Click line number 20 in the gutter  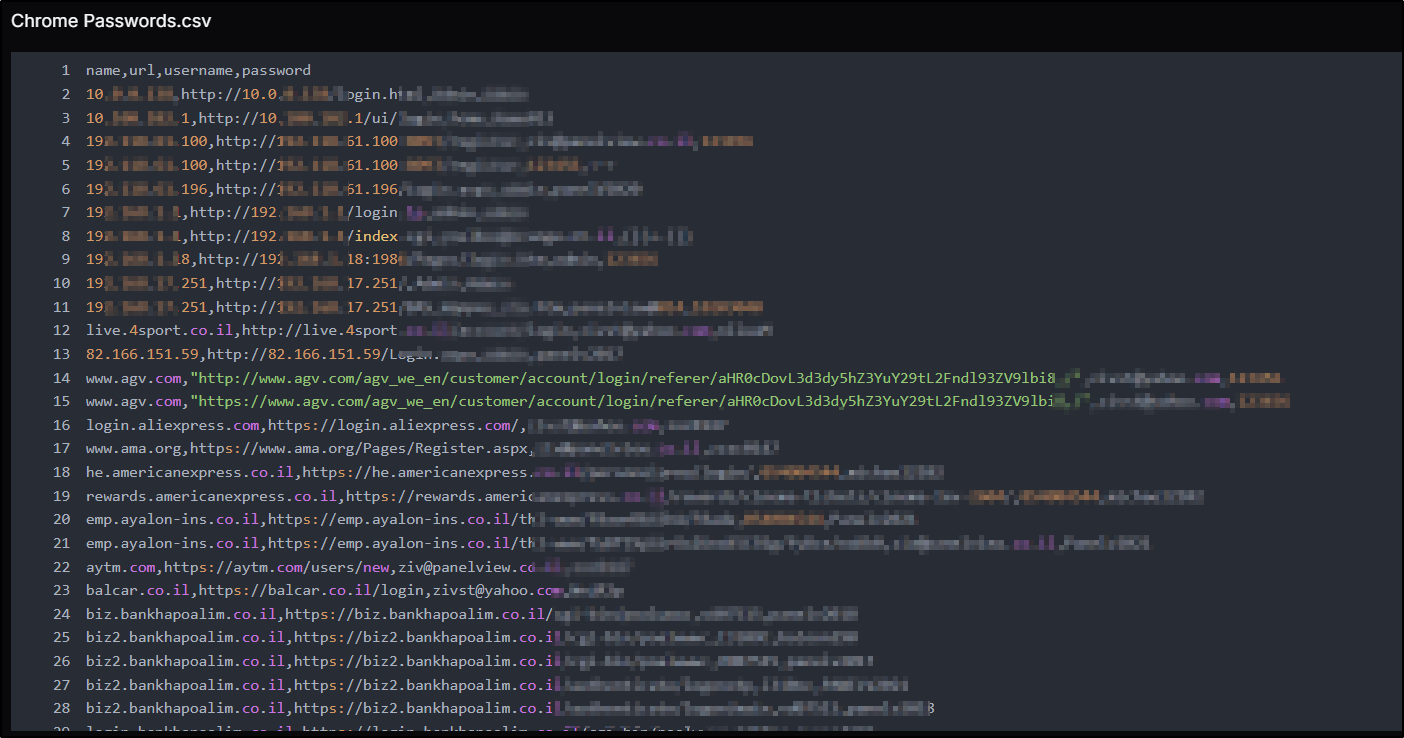61,519
